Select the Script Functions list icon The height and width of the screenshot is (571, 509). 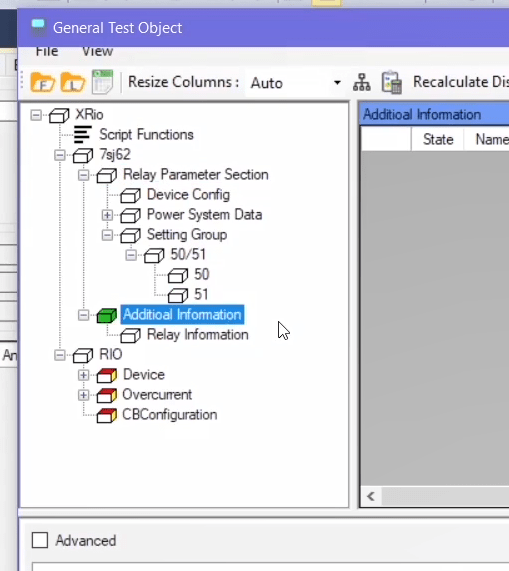82,134
